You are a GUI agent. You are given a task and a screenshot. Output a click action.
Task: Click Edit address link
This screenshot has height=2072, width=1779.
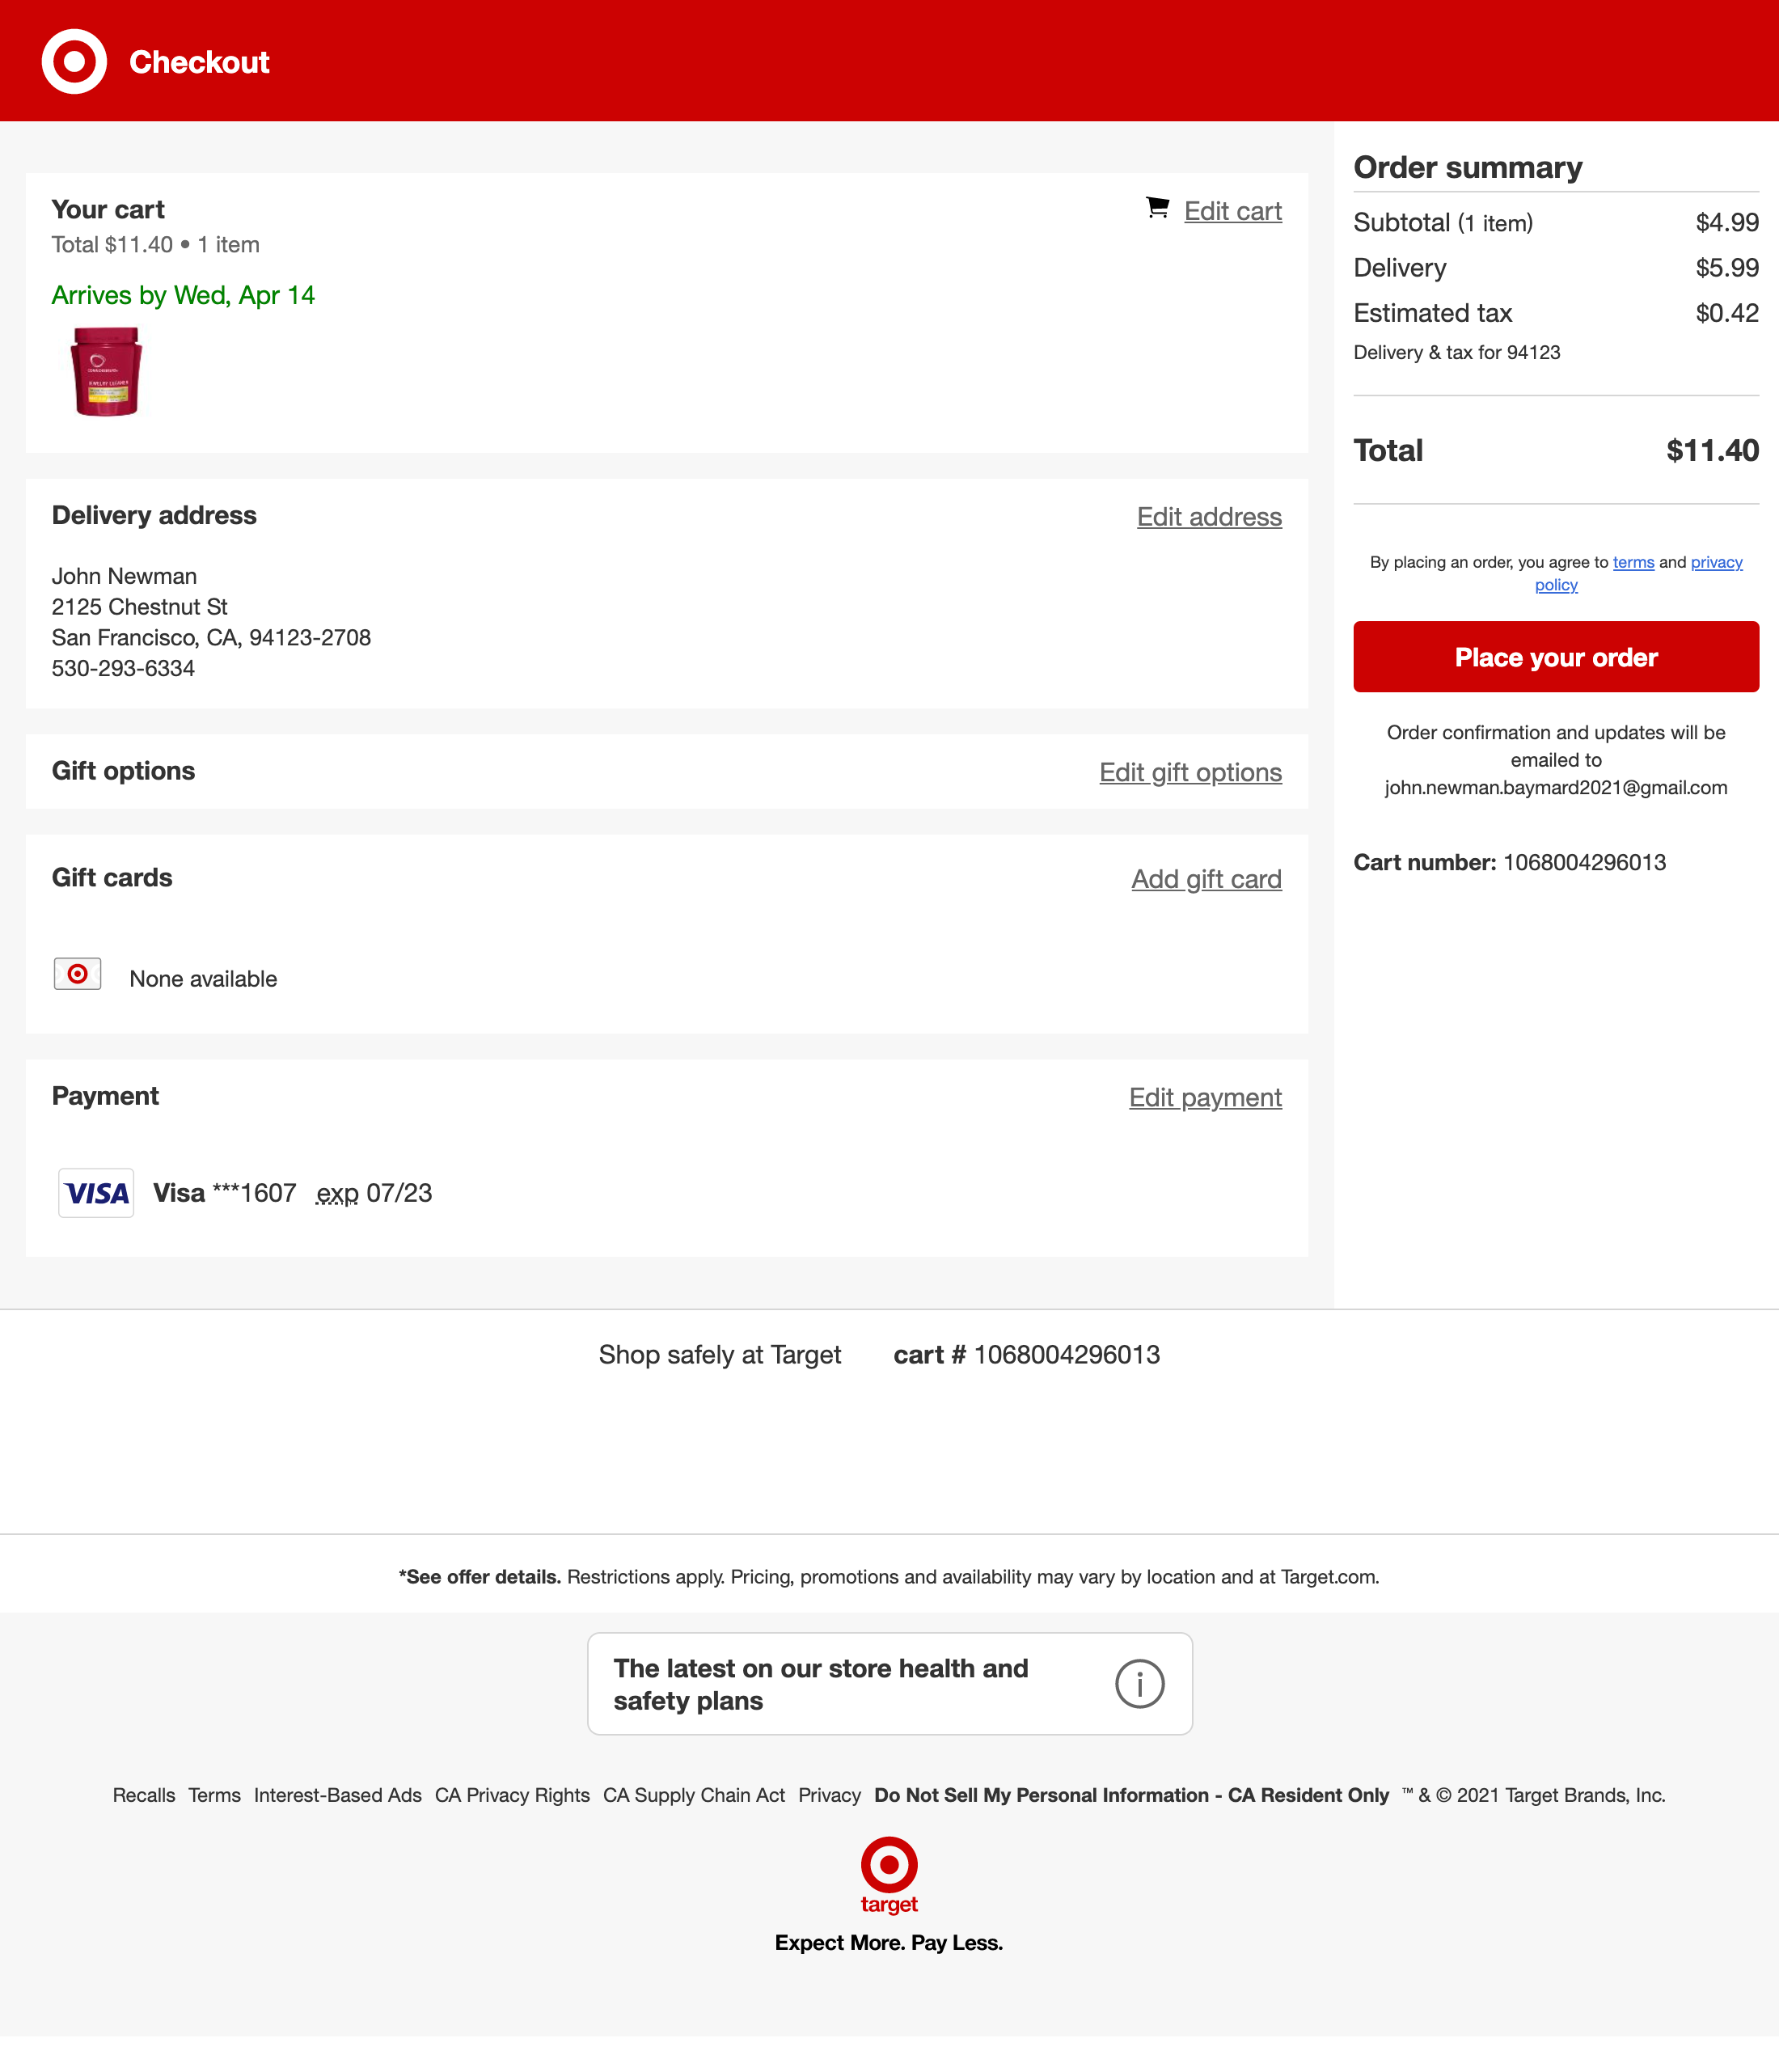(x=1208, y=517)
